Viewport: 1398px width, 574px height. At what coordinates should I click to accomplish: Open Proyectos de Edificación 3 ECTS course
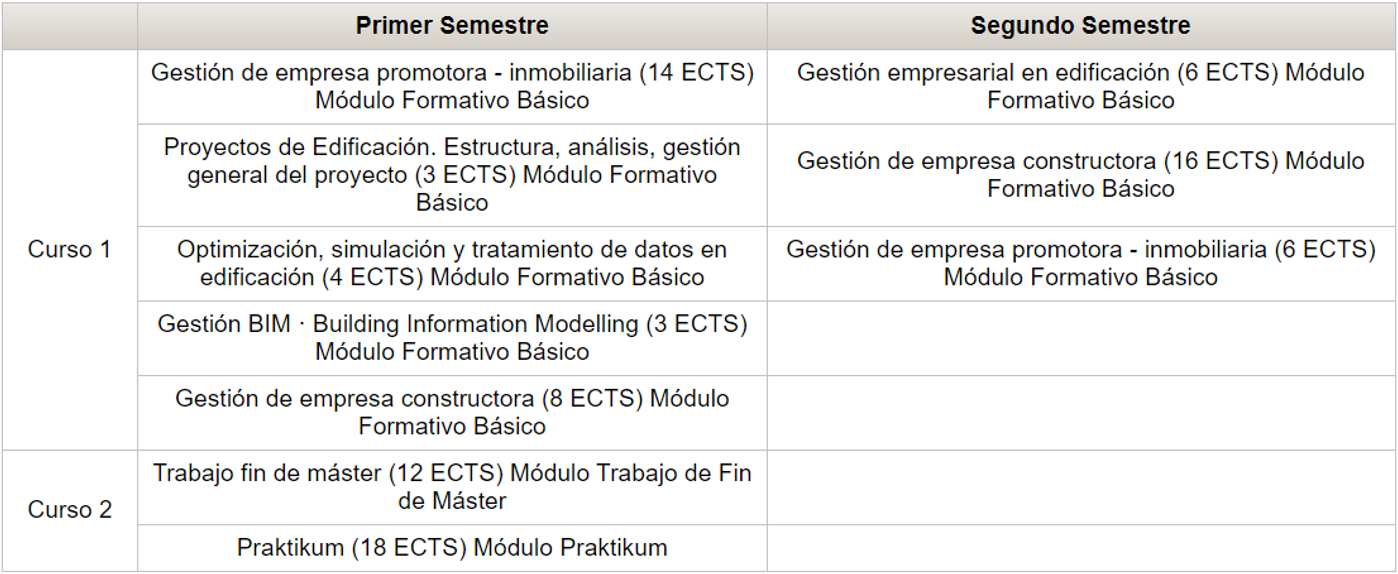(x=452, y=175)
